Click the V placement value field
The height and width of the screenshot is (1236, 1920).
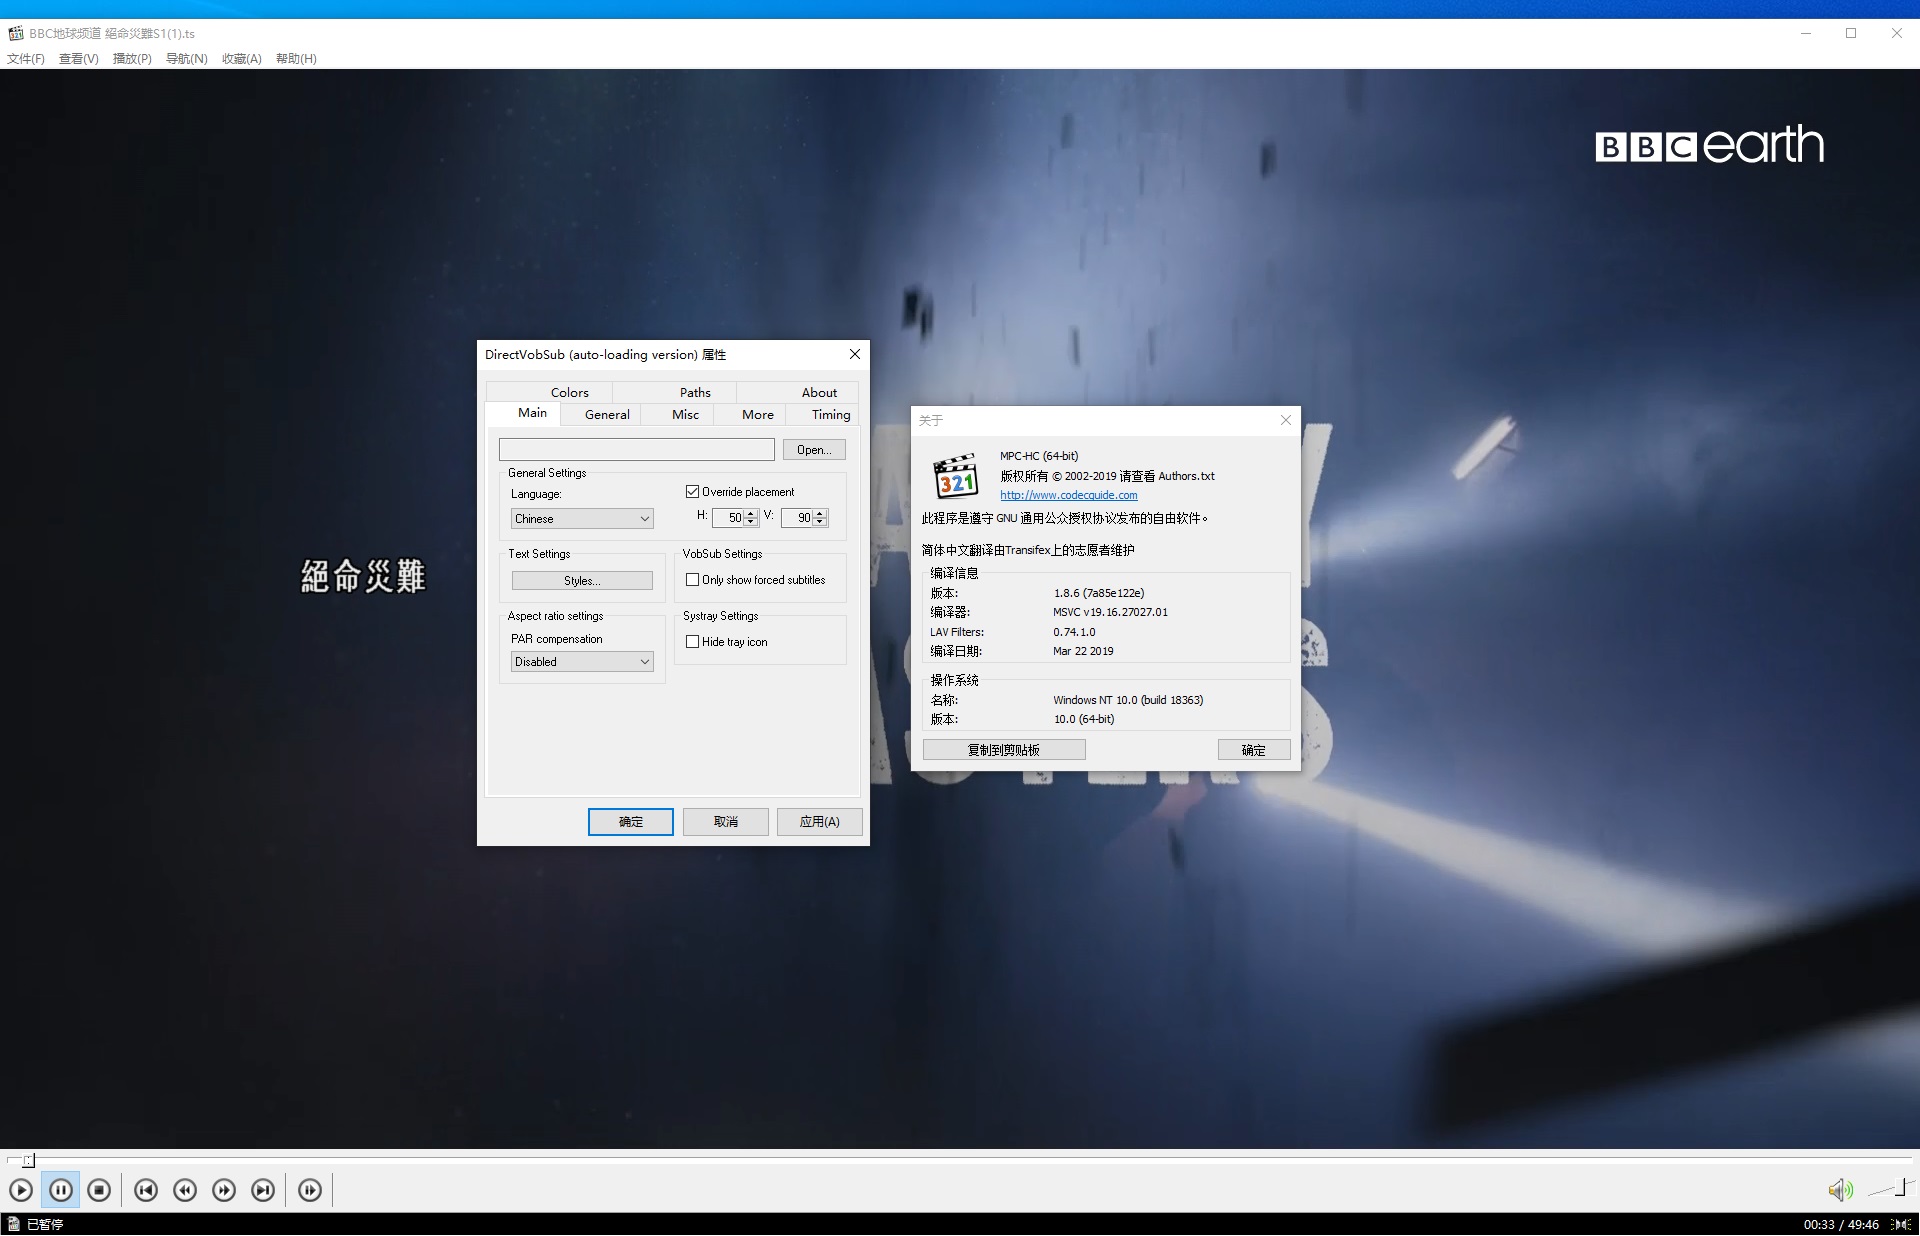(797, 518)
